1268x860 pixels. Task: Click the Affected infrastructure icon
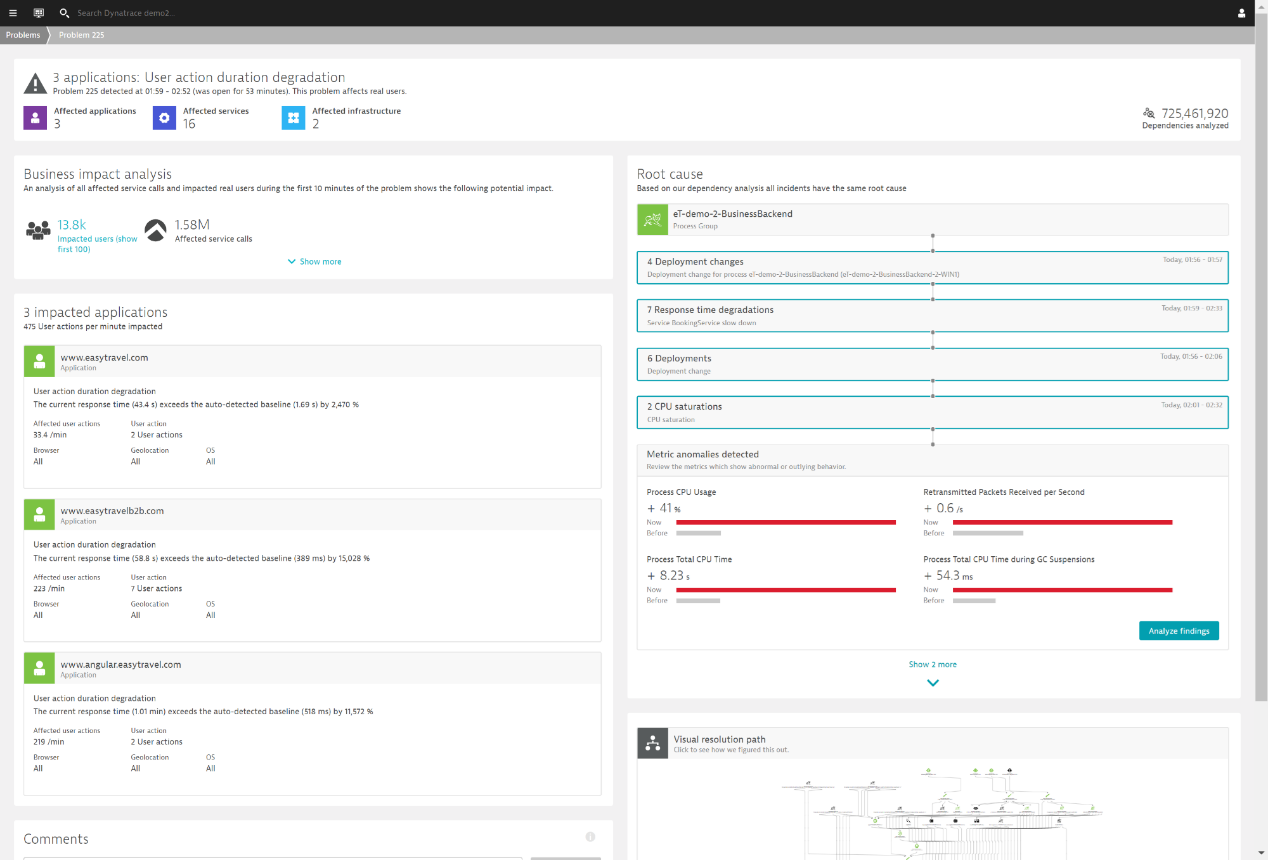click(x=293, y=118)
